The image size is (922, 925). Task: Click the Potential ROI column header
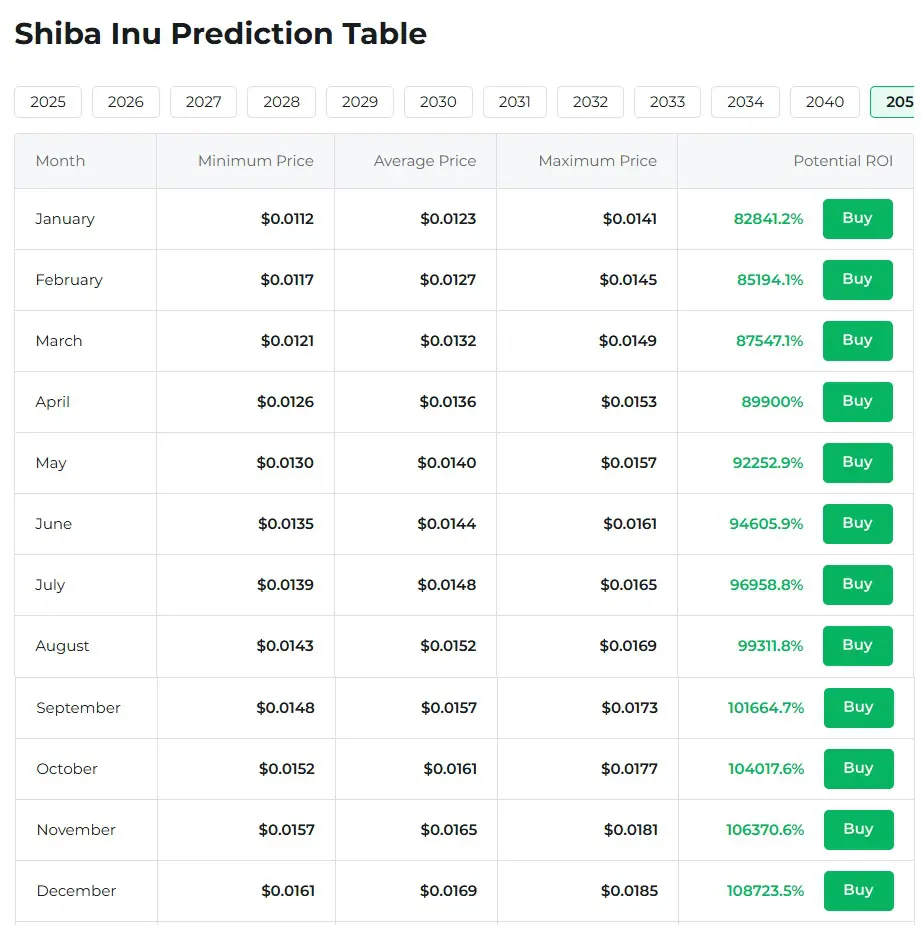point(844,160)
